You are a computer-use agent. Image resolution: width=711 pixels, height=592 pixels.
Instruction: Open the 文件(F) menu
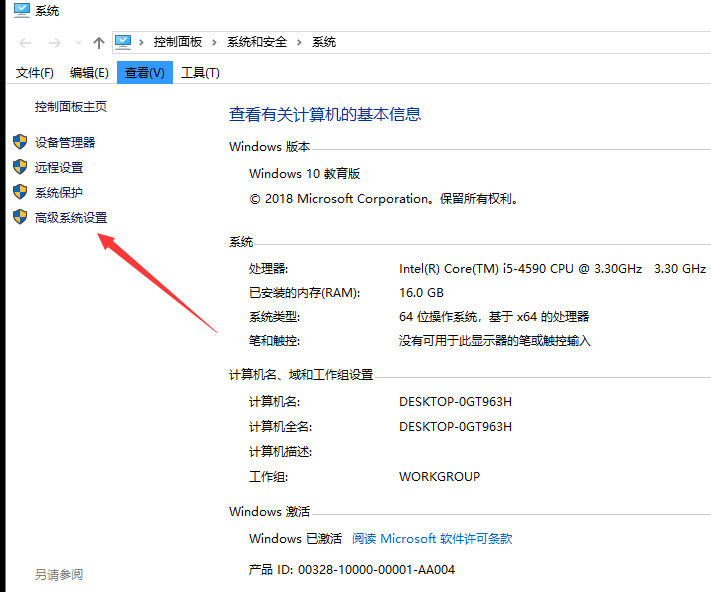[35, 72]
